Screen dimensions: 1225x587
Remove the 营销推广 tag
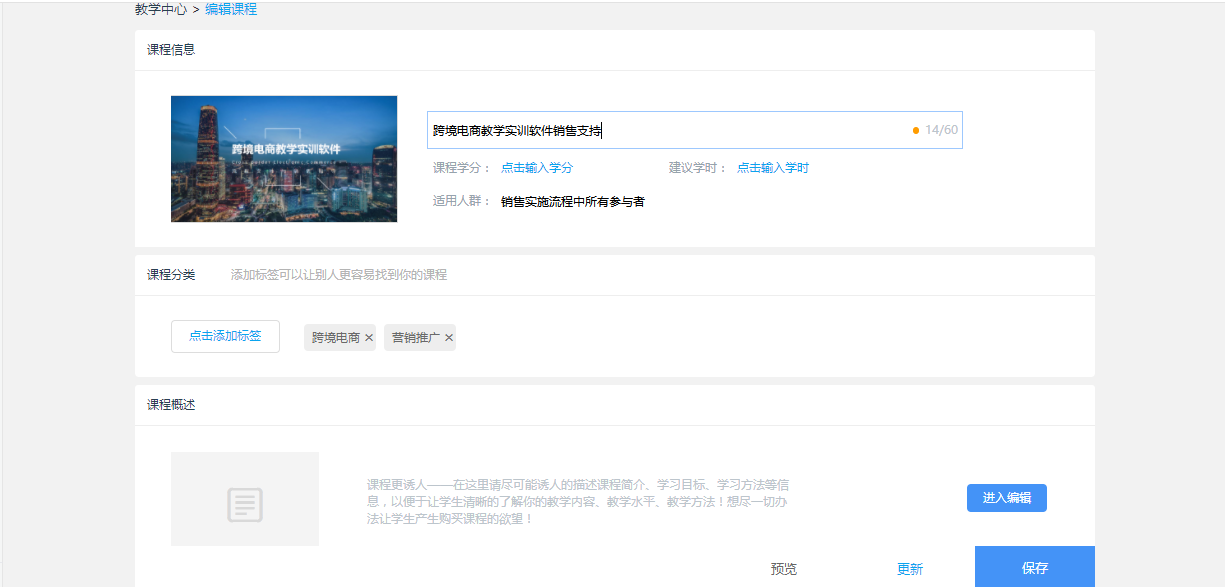(449, 338)
